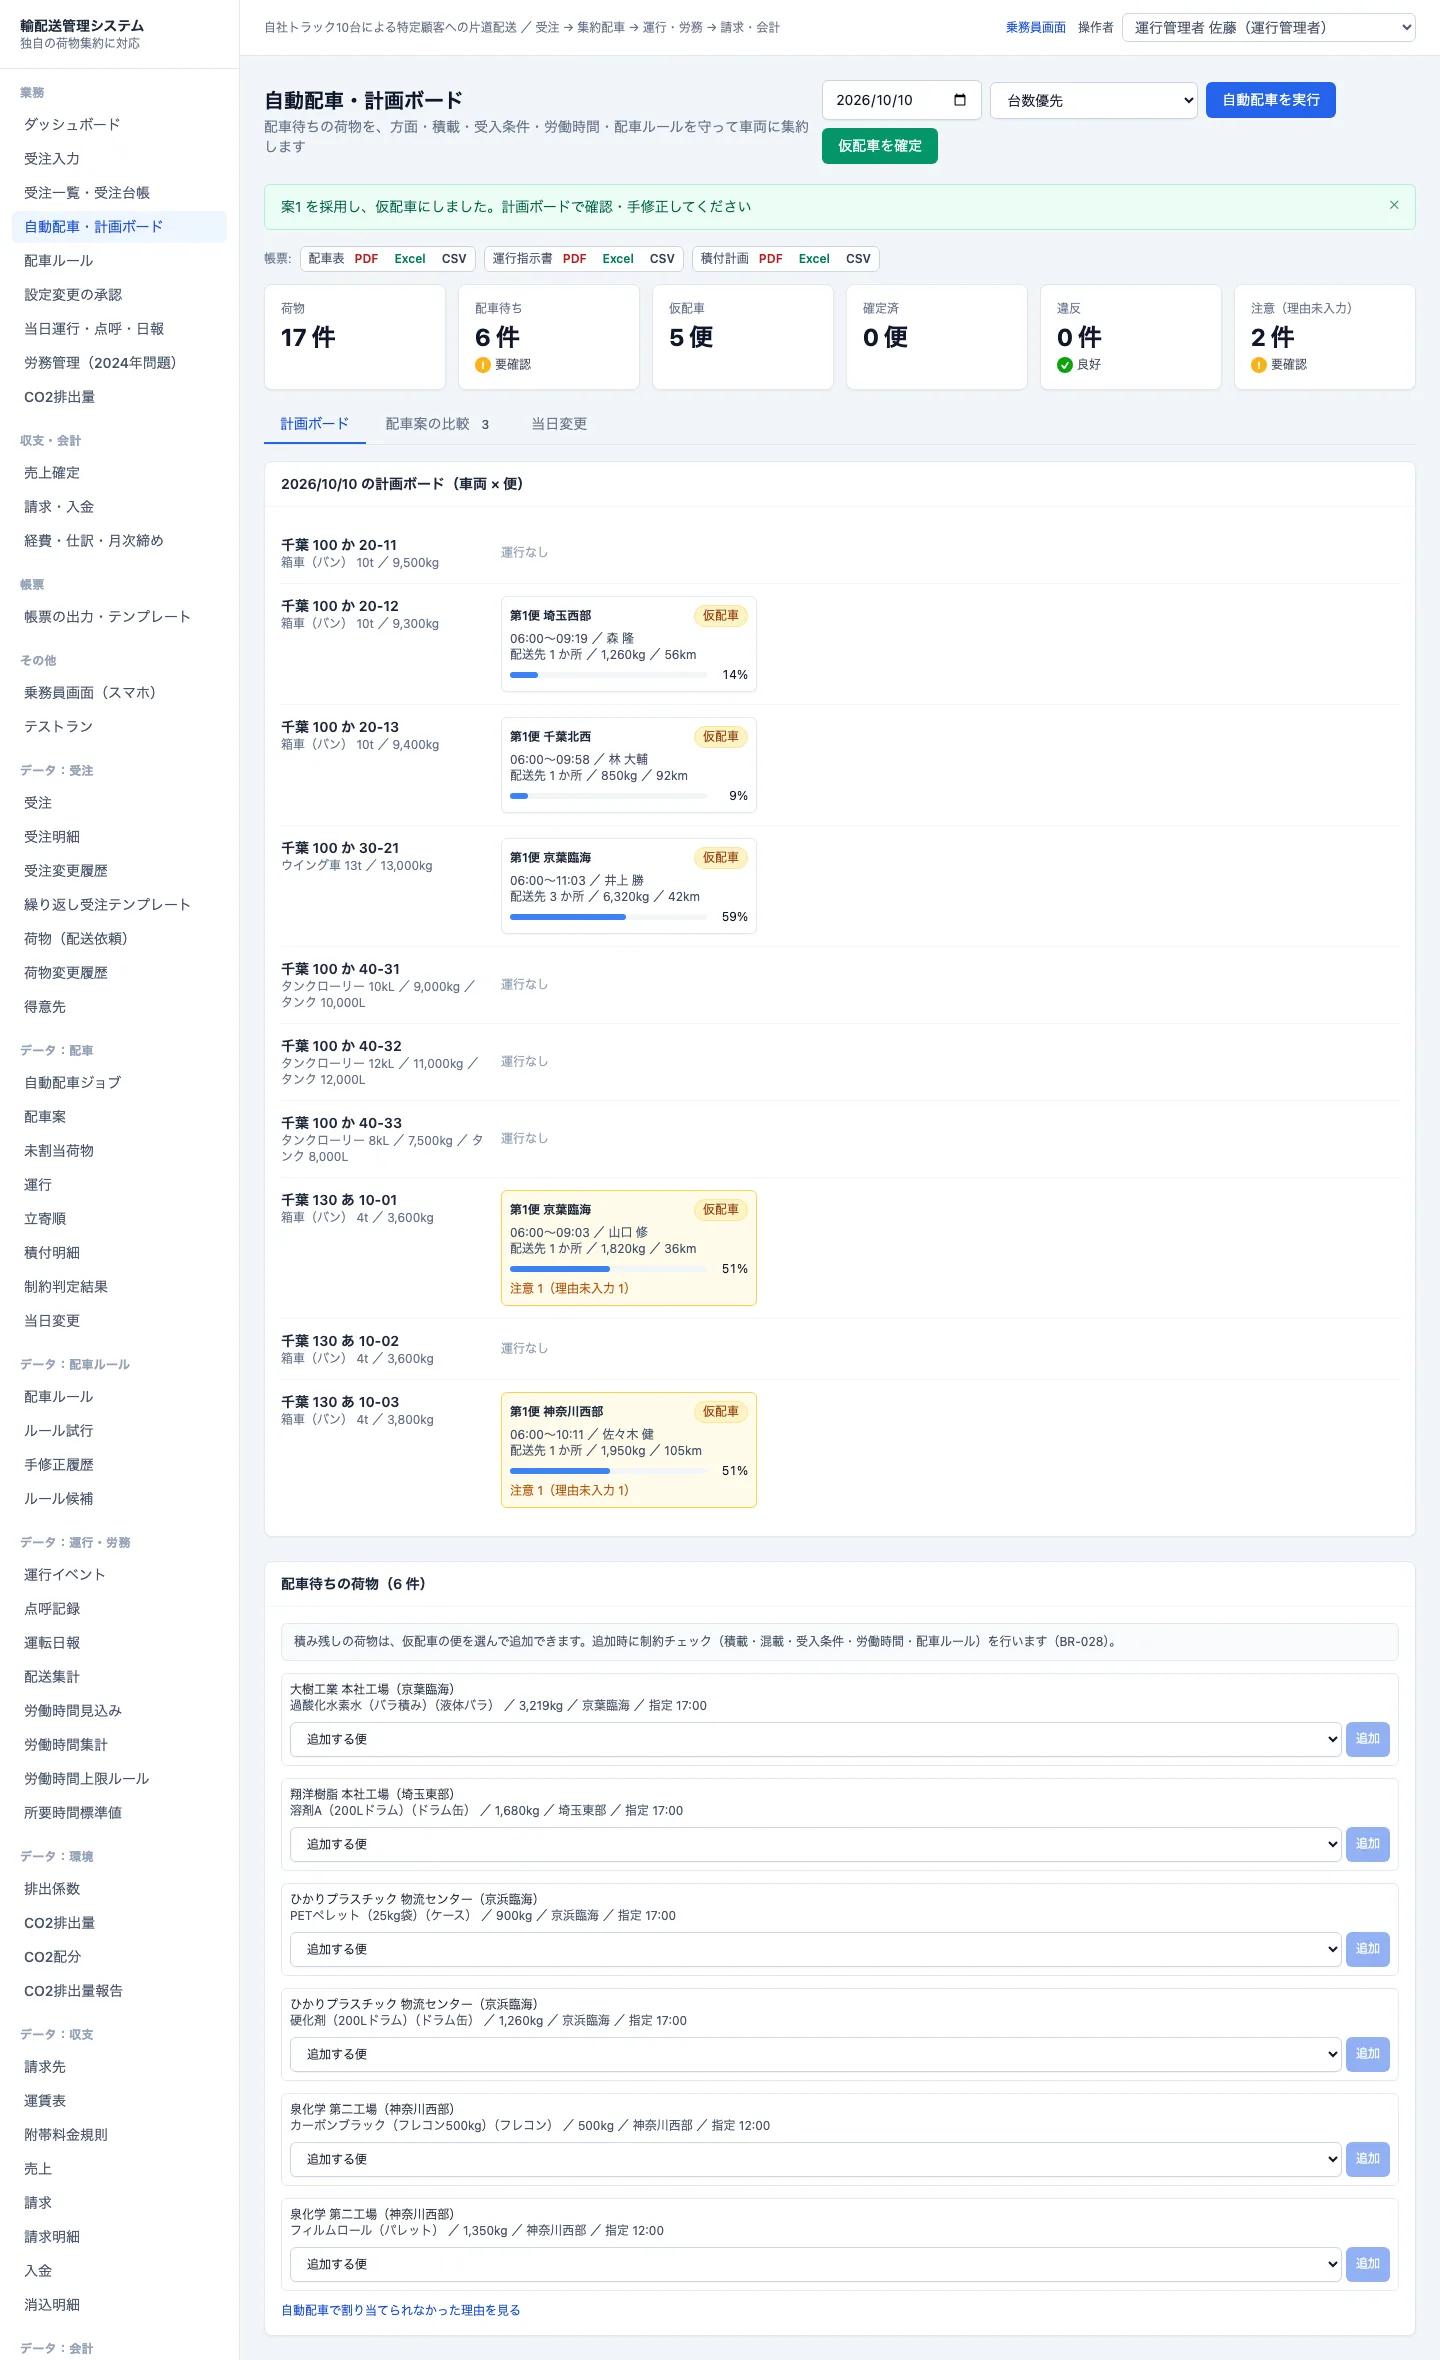1440x2360 pixels.
Task: Download 配車表 as Excel
Action: (410, 259)
